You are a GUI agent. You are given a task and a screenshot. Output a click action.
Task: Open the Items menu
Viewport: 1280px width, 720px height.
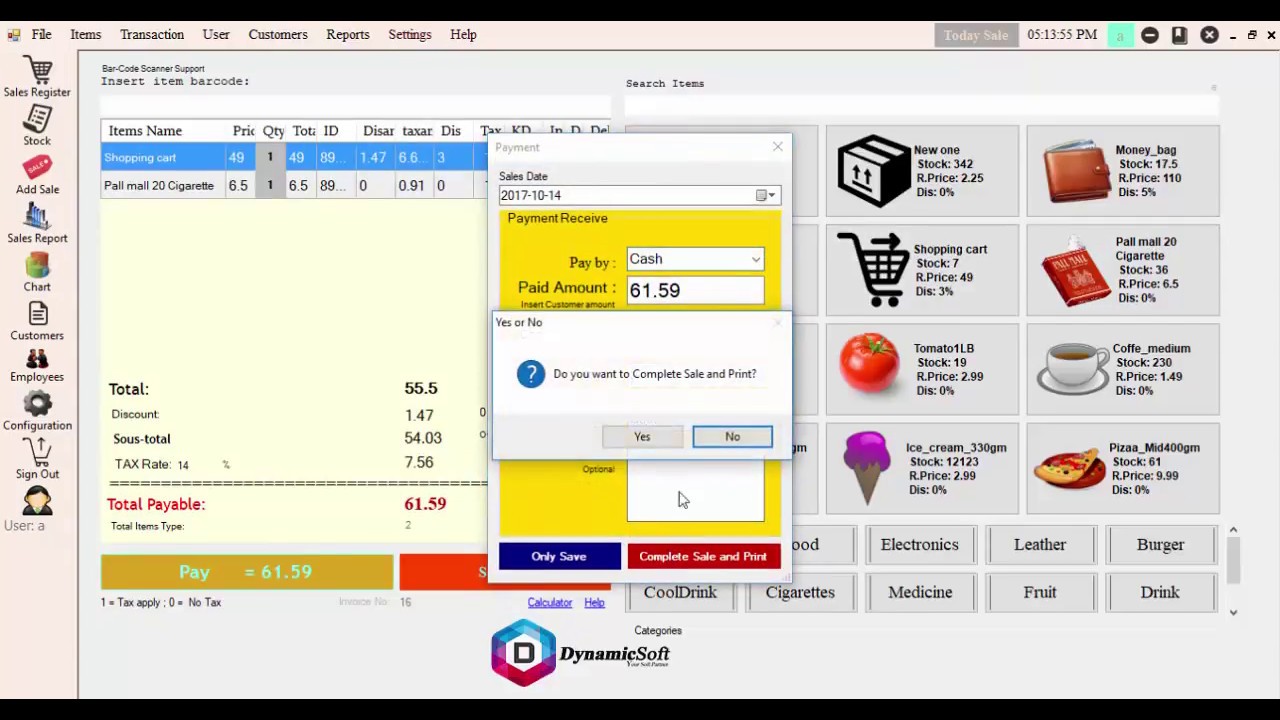[85, 35]
